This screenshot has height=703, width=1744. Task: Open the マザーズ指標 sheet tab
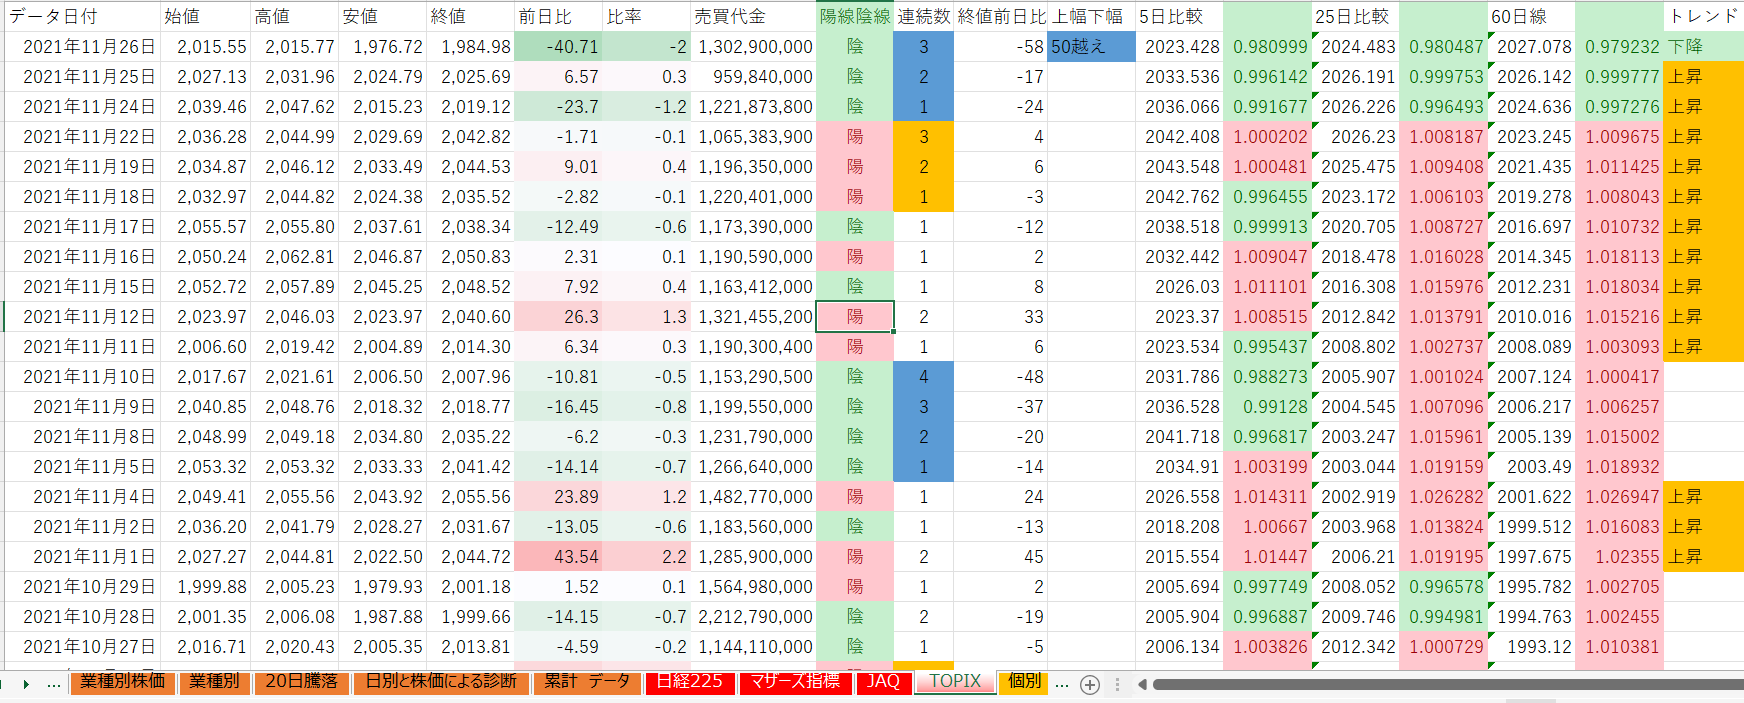[x=795, y=682]
